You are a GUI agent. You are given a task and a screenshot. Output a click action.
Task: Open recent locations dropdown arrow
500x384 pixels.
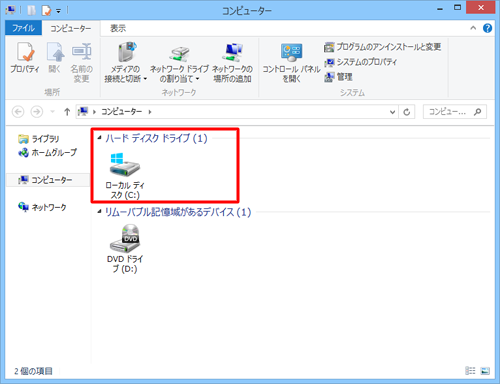click(52, 112)
